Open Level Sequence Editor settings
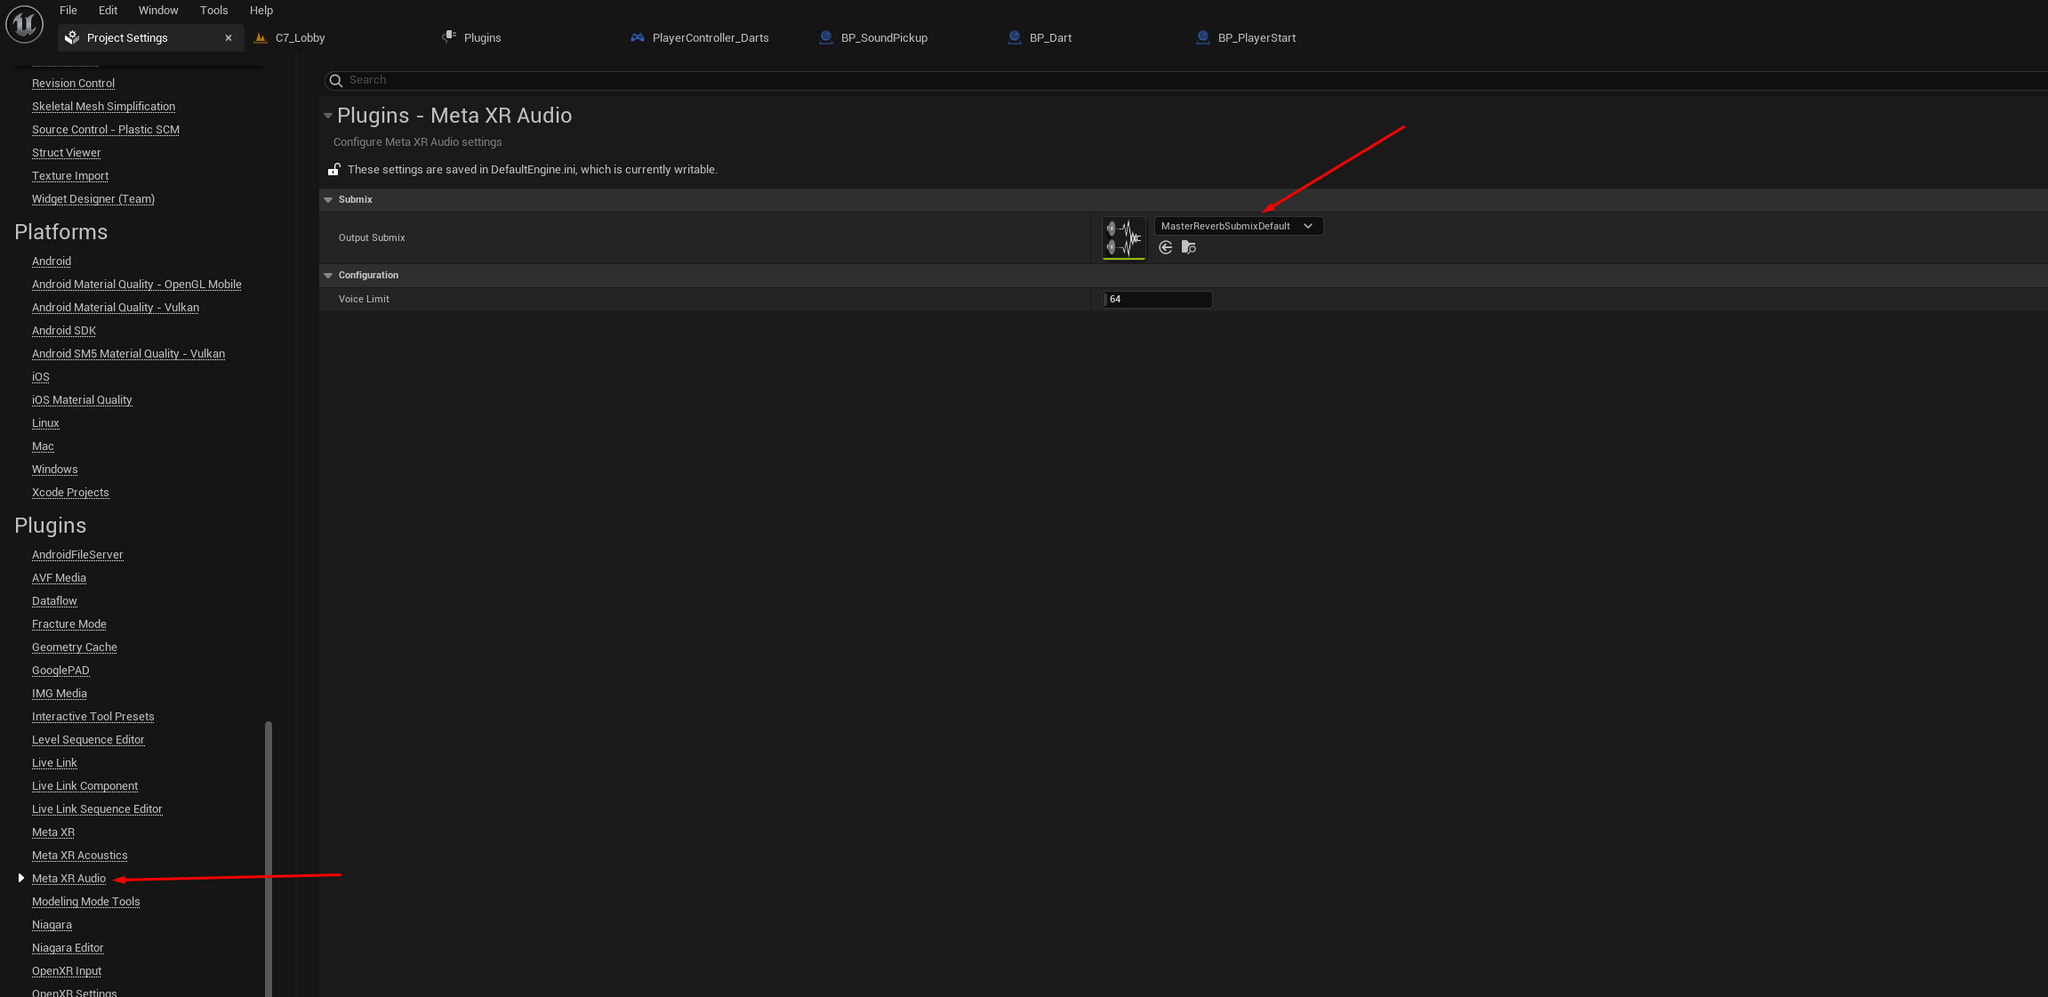The height and width of the screenshot is (997, 2048). (x=88, y=740)
